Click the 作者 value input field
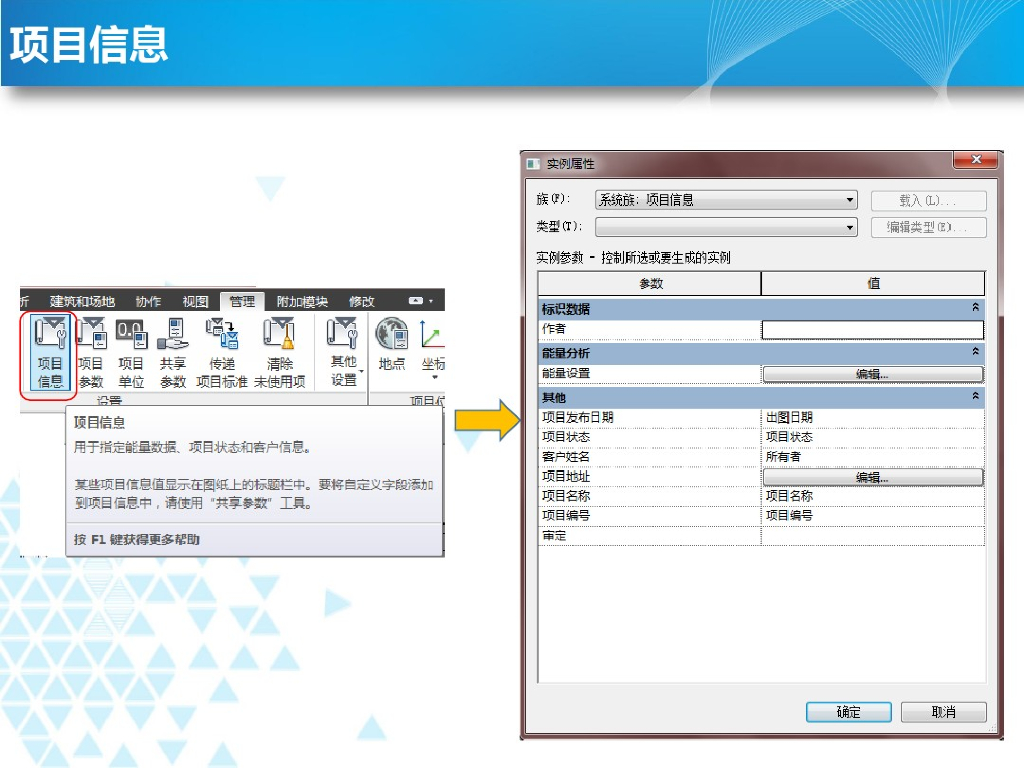 [x=872, y=329]
